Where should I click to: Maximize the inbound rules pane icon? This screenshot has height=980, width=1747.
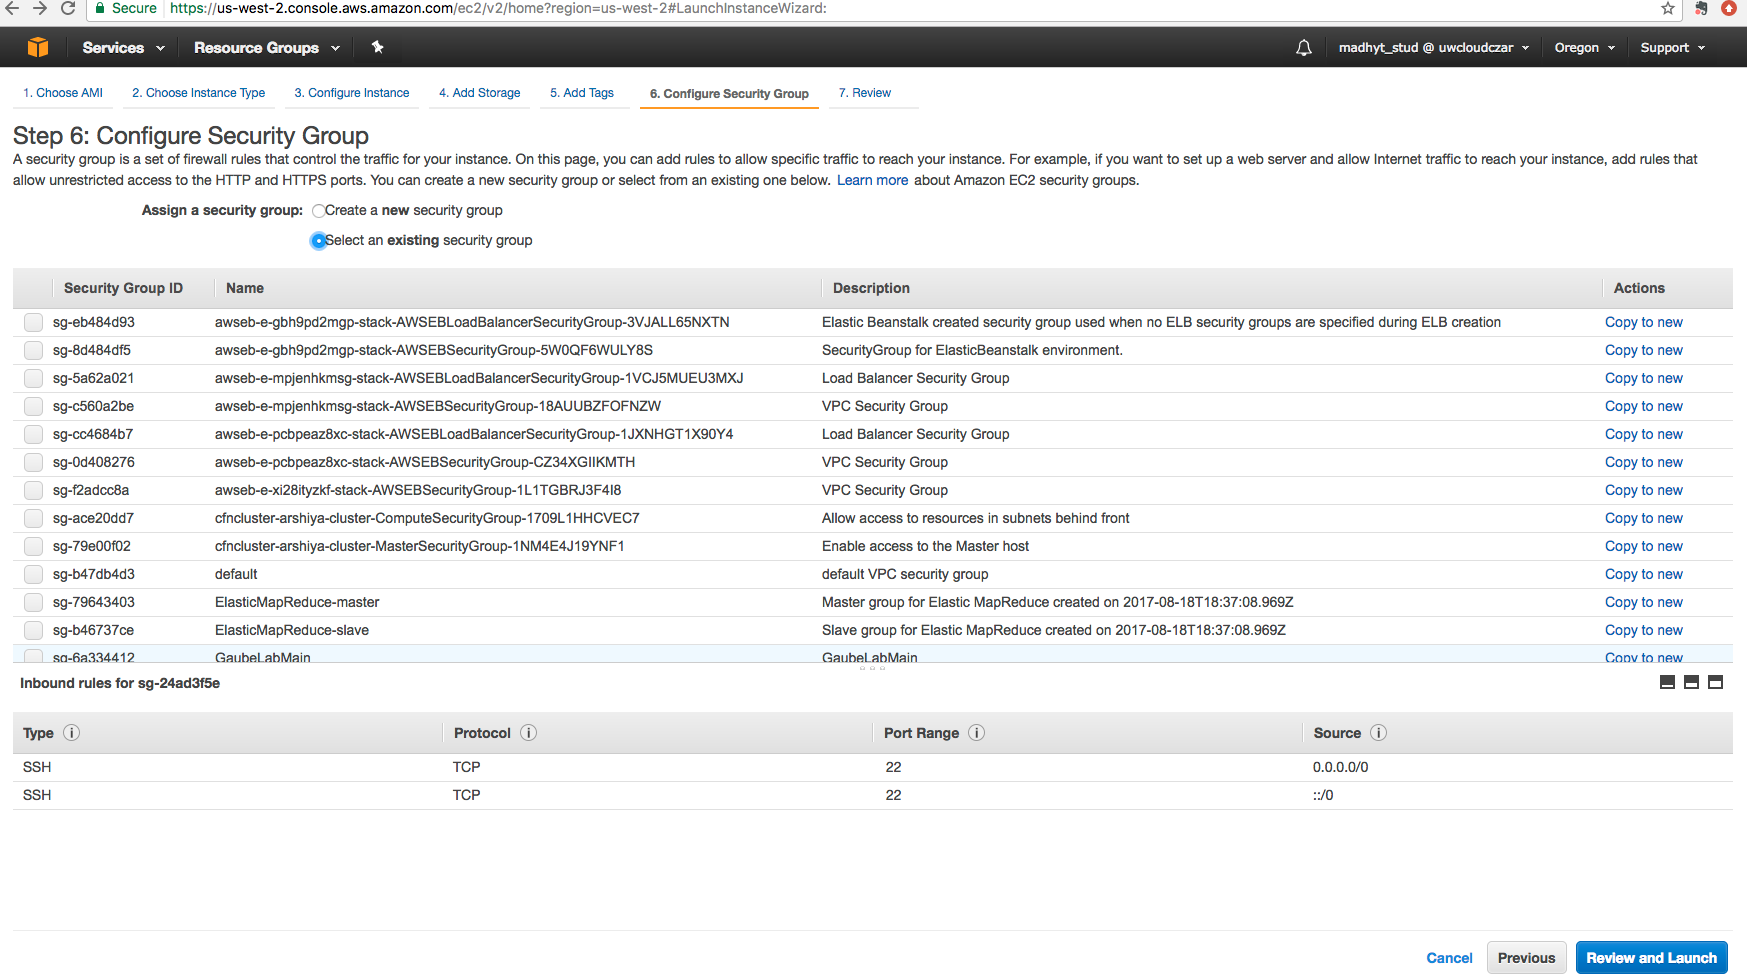click(x=1715, y=683)
